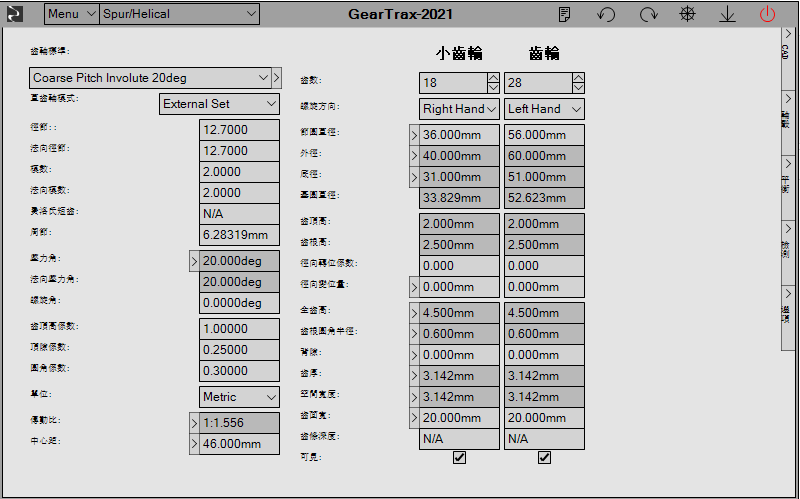Decrease the pinion tooth count 18 with down arrow
Screen dimensions: 800x499
coord(493,88)
